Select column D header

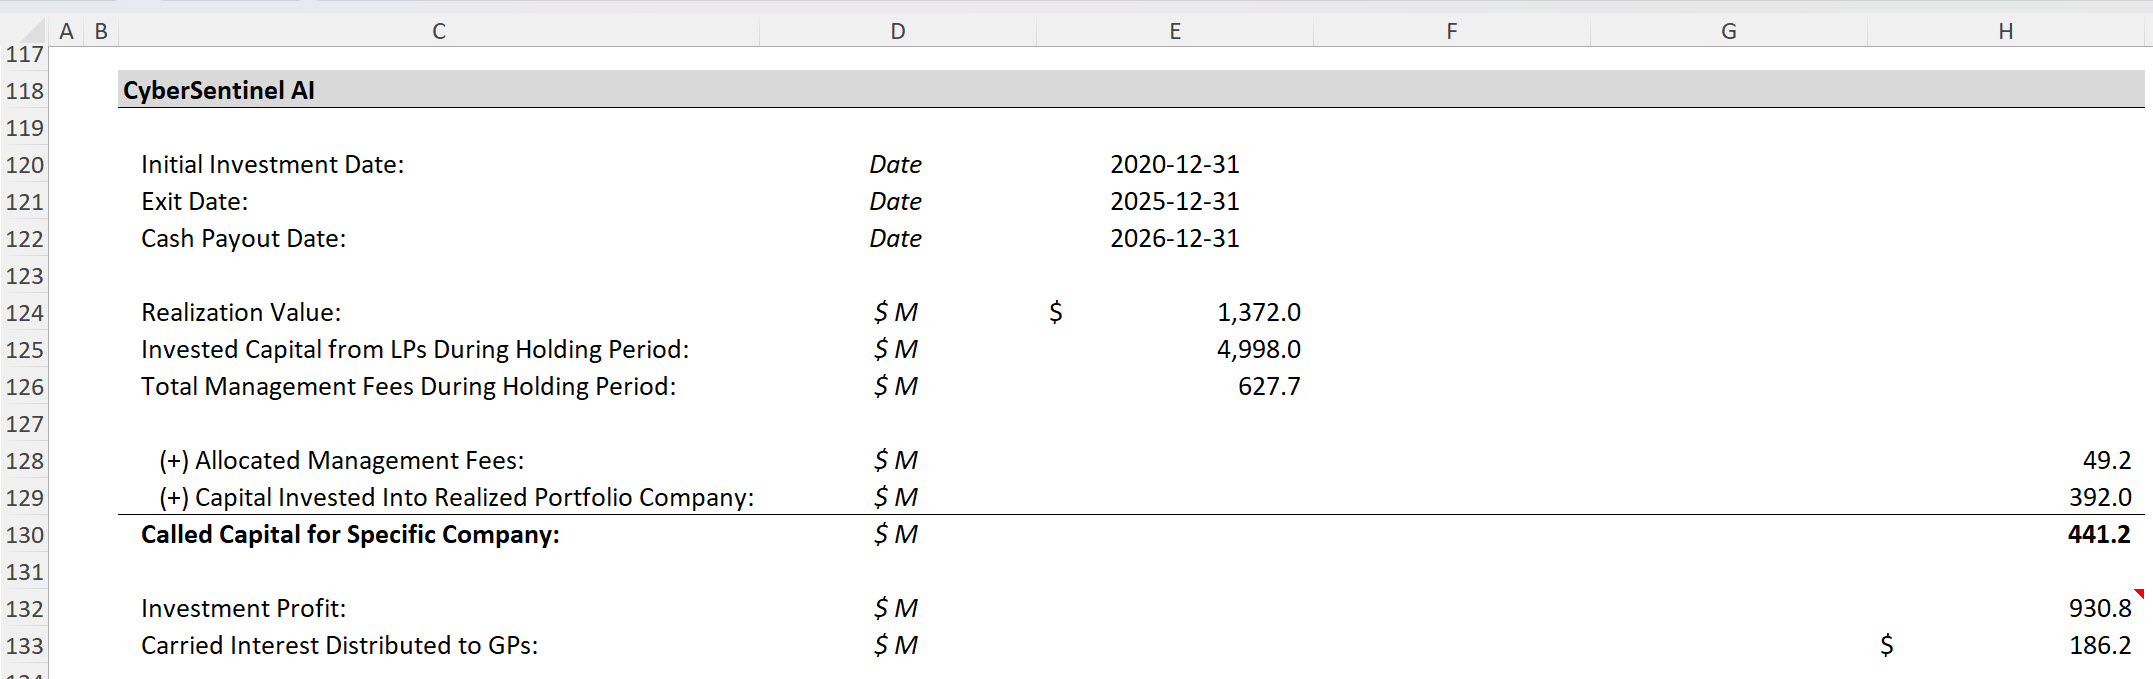pos(898,31)
